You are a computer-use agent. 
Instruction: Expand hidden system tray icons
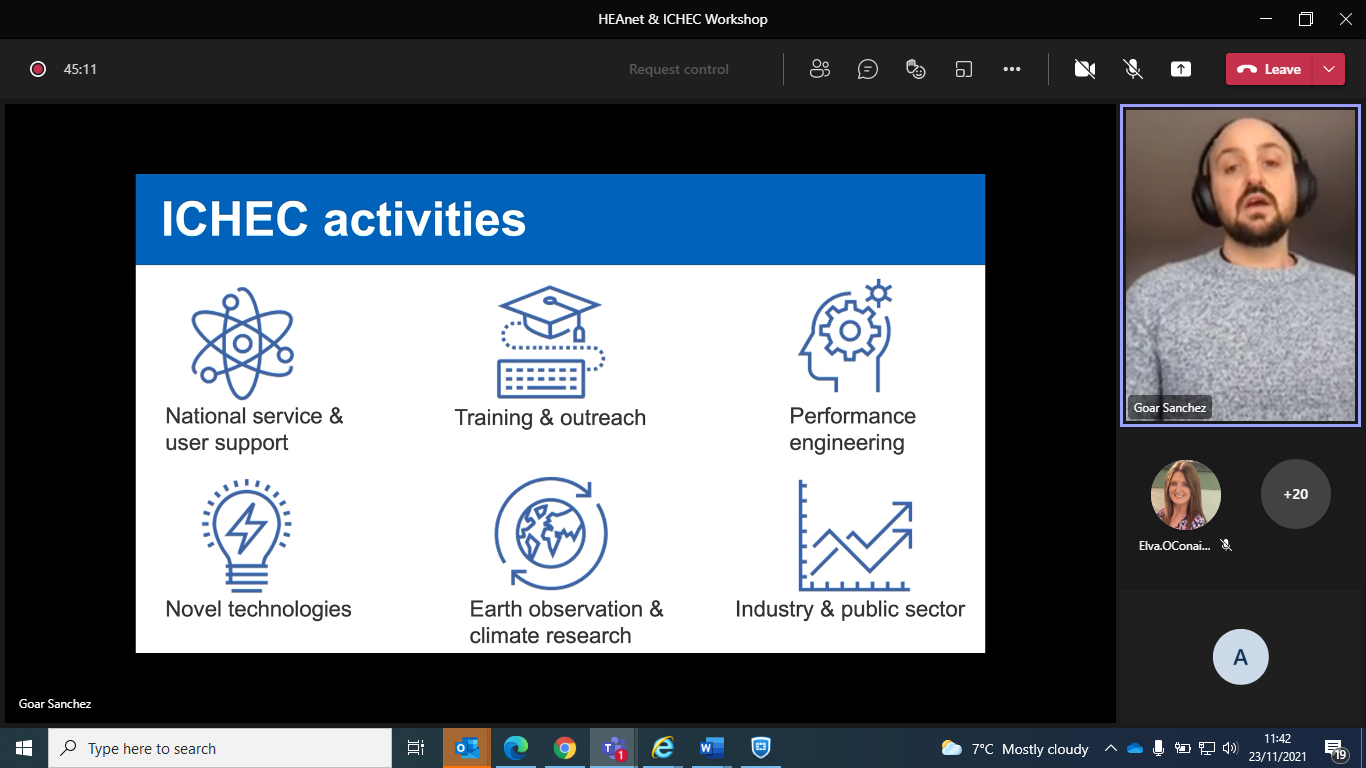point(1111,748)
